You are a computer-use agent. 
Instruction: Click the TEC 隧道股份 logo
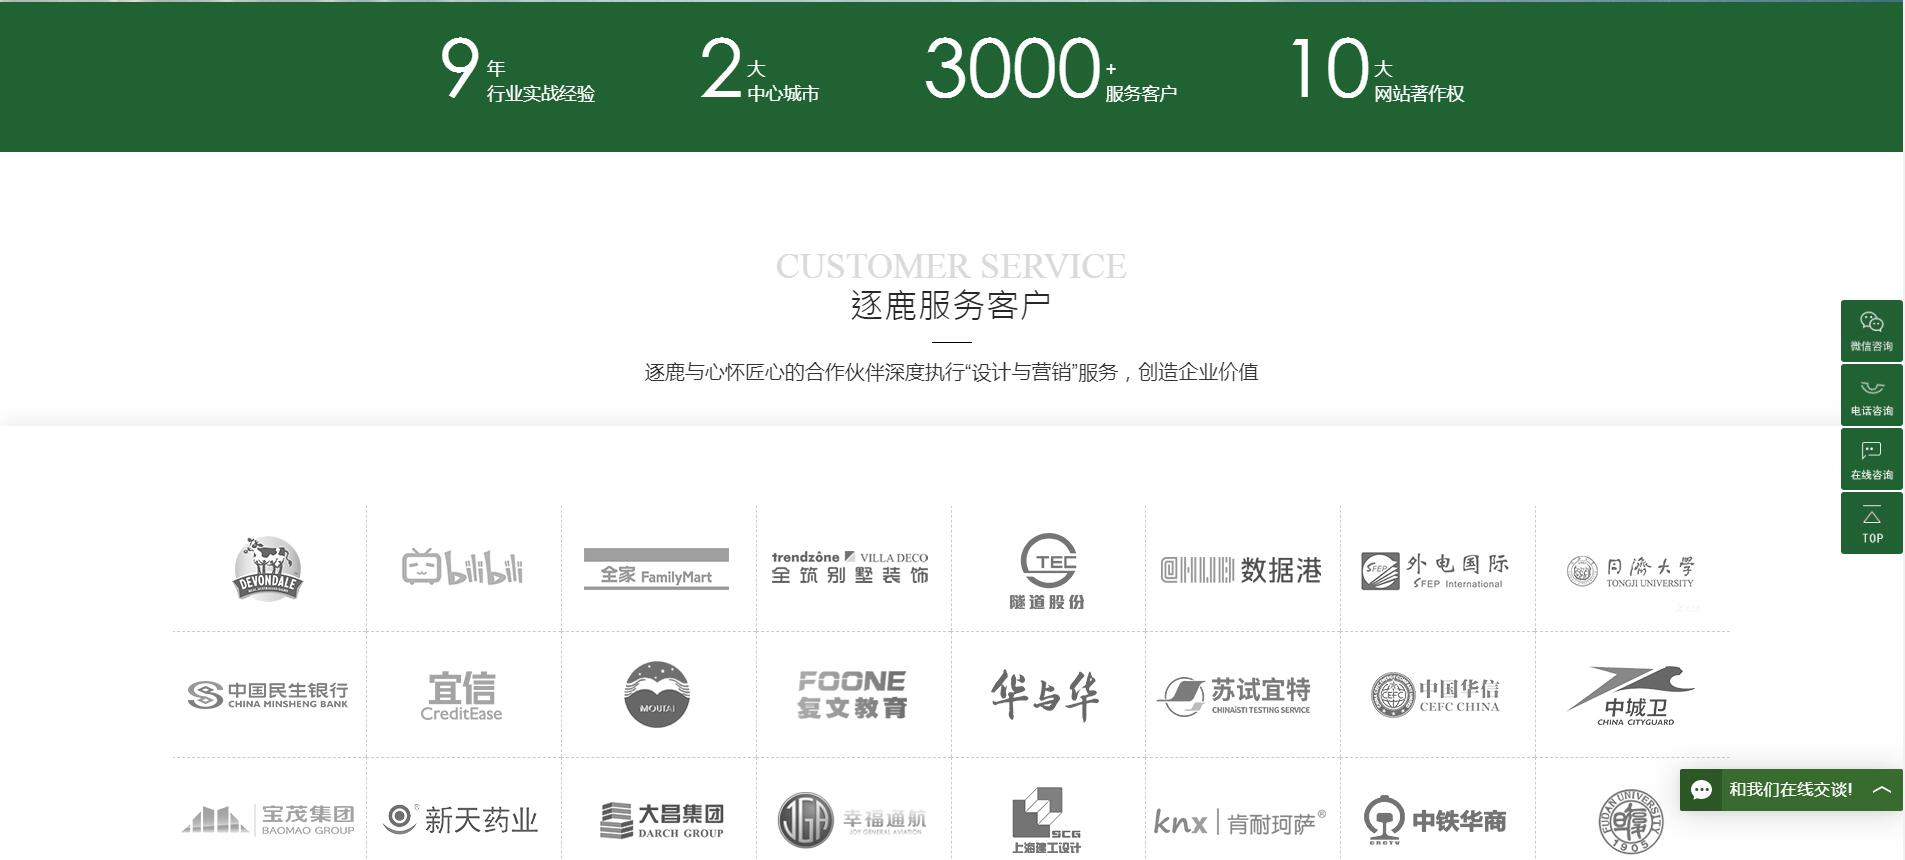(1047, 572)
